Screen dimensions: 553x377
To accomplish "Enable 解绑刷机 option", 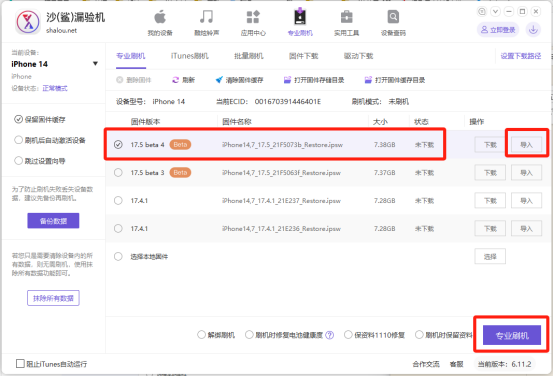I will (x=201, y=335).
